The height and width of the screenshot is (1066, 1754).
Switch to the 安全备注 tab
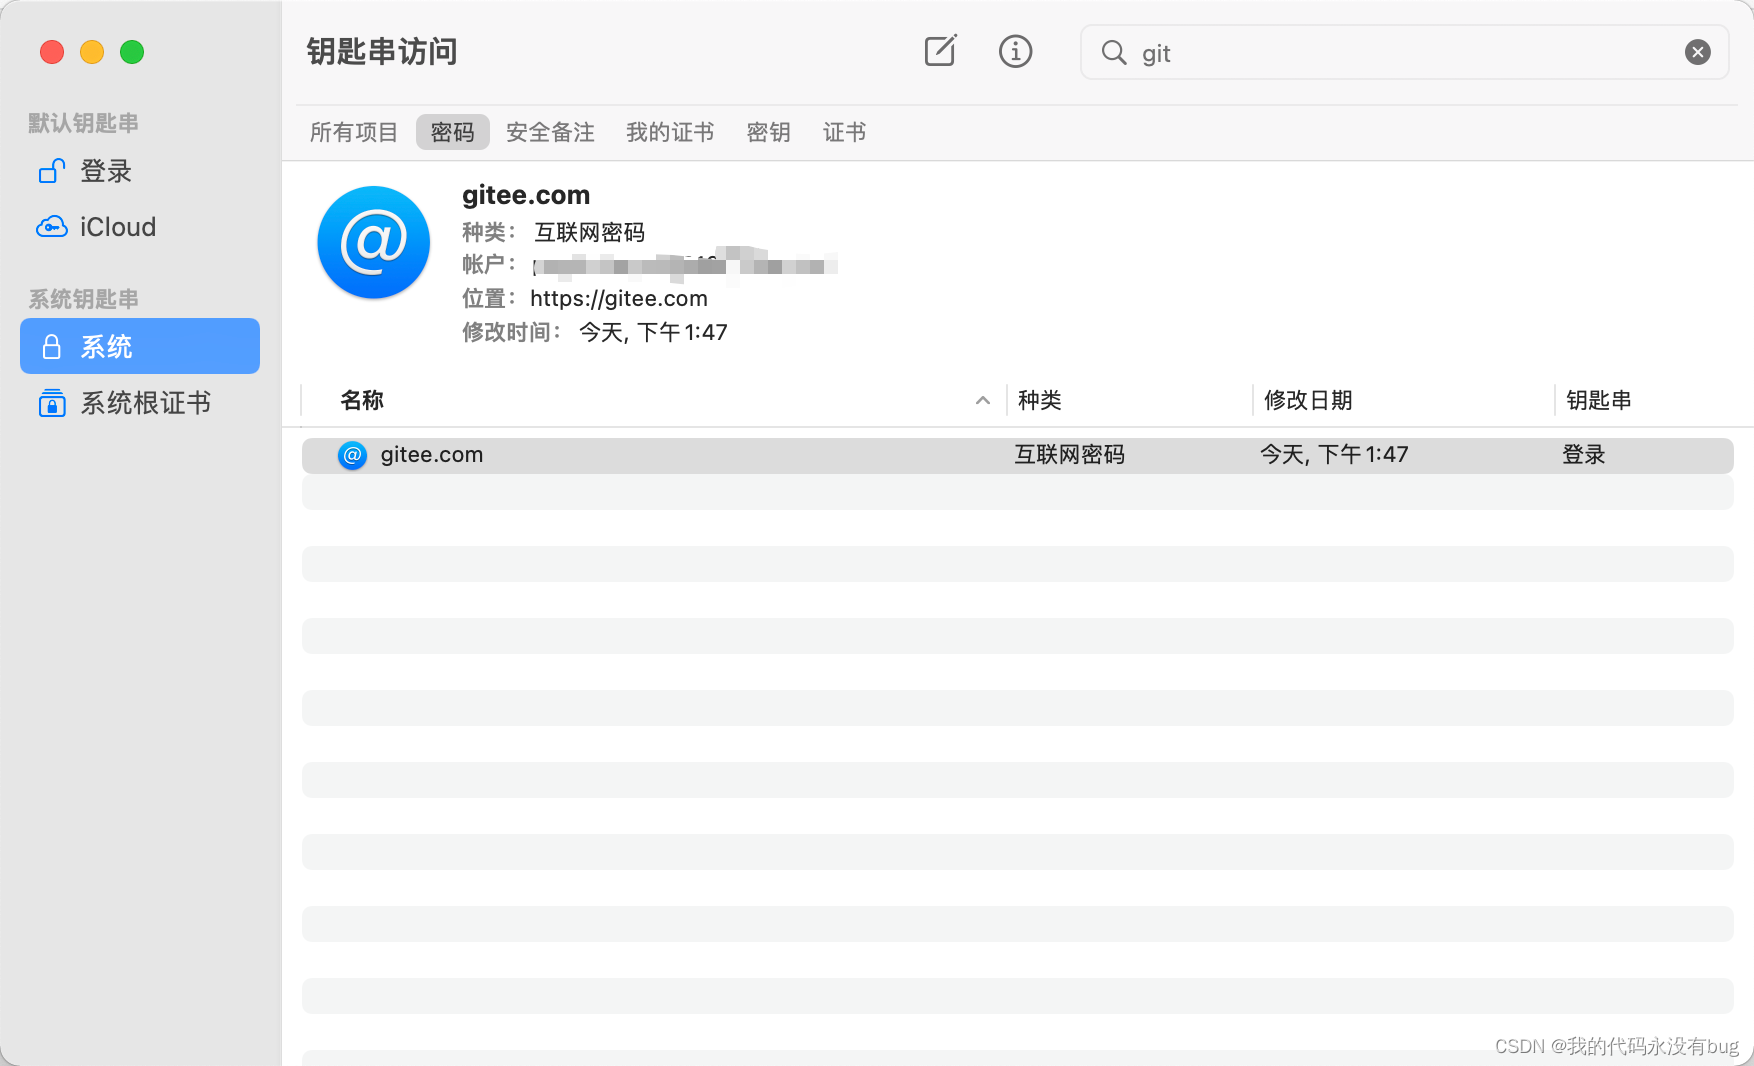pyautogui.click(x=550, y=132)
